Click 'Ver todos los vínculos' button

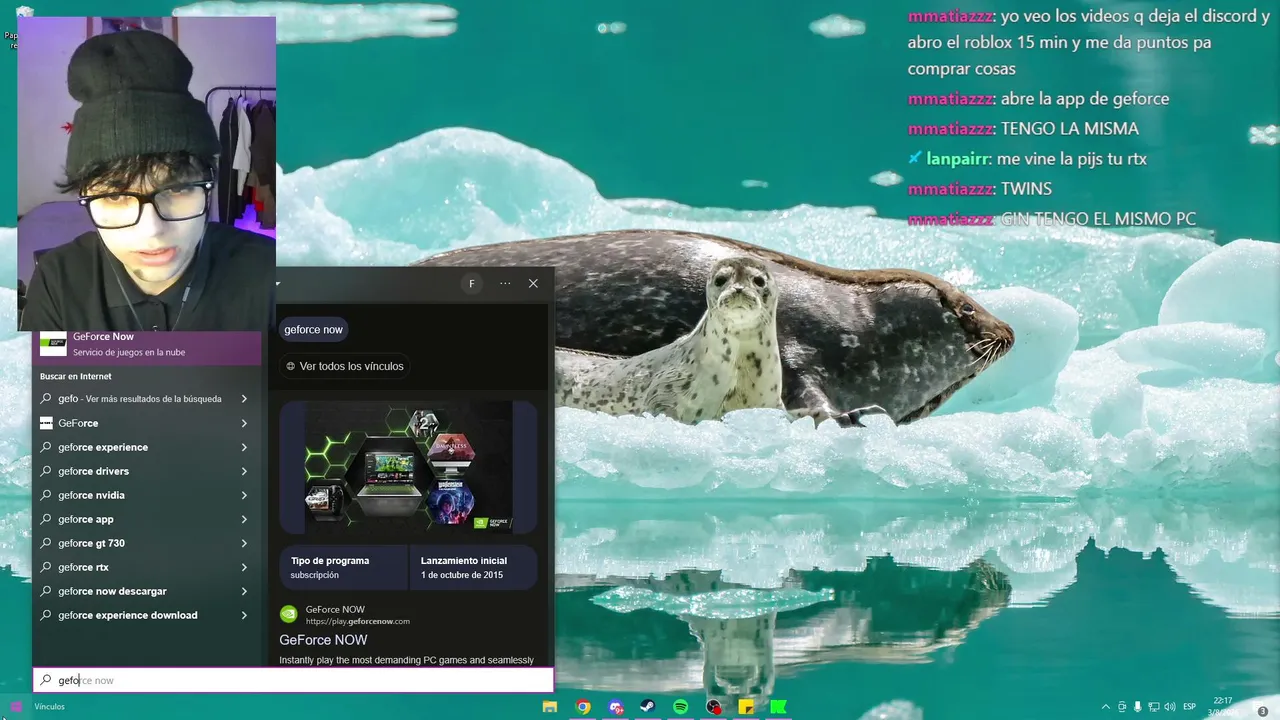[x=344, y=366]
